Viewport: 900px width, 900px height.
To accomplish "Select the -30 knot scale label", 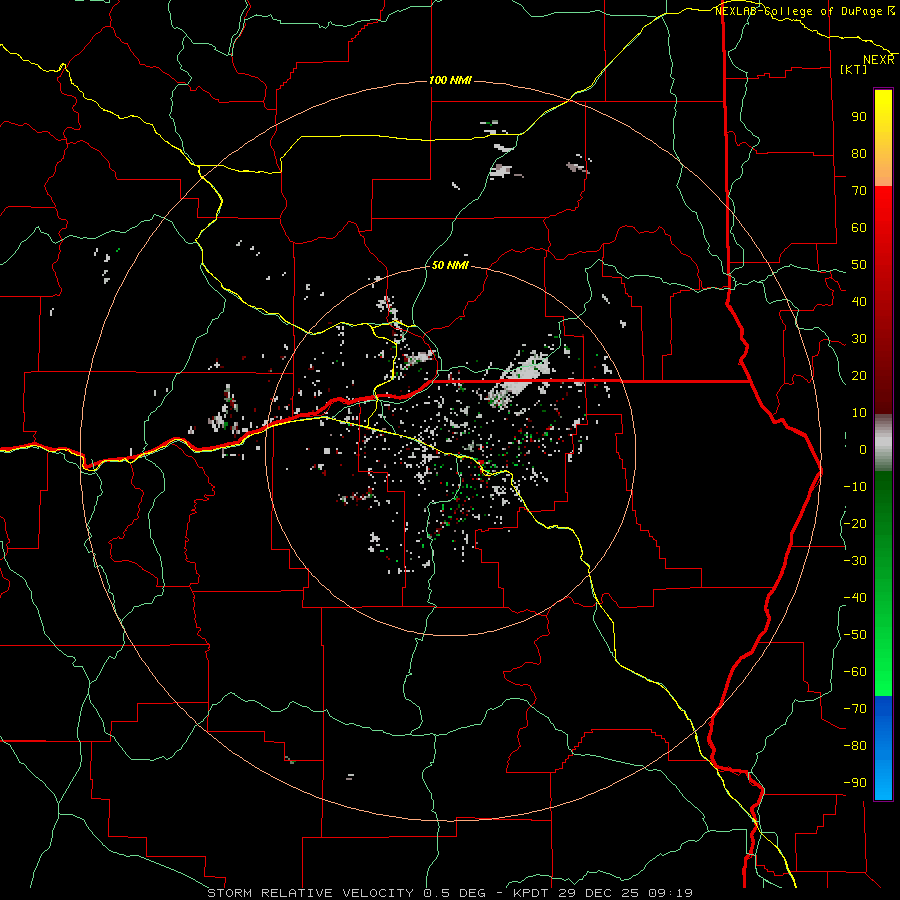I will pyautogui.click(x=855, y=561).
